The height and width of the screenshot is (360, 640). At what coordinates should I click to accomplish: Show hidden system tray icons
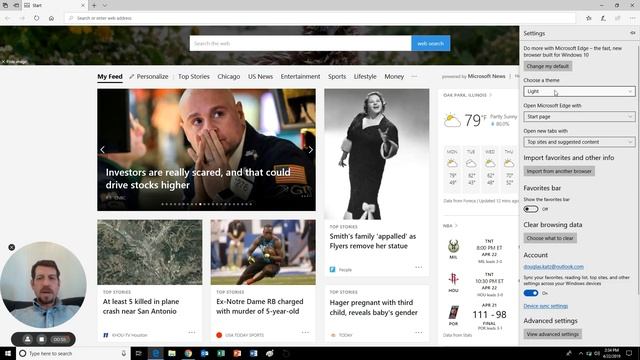click(580, 353)
